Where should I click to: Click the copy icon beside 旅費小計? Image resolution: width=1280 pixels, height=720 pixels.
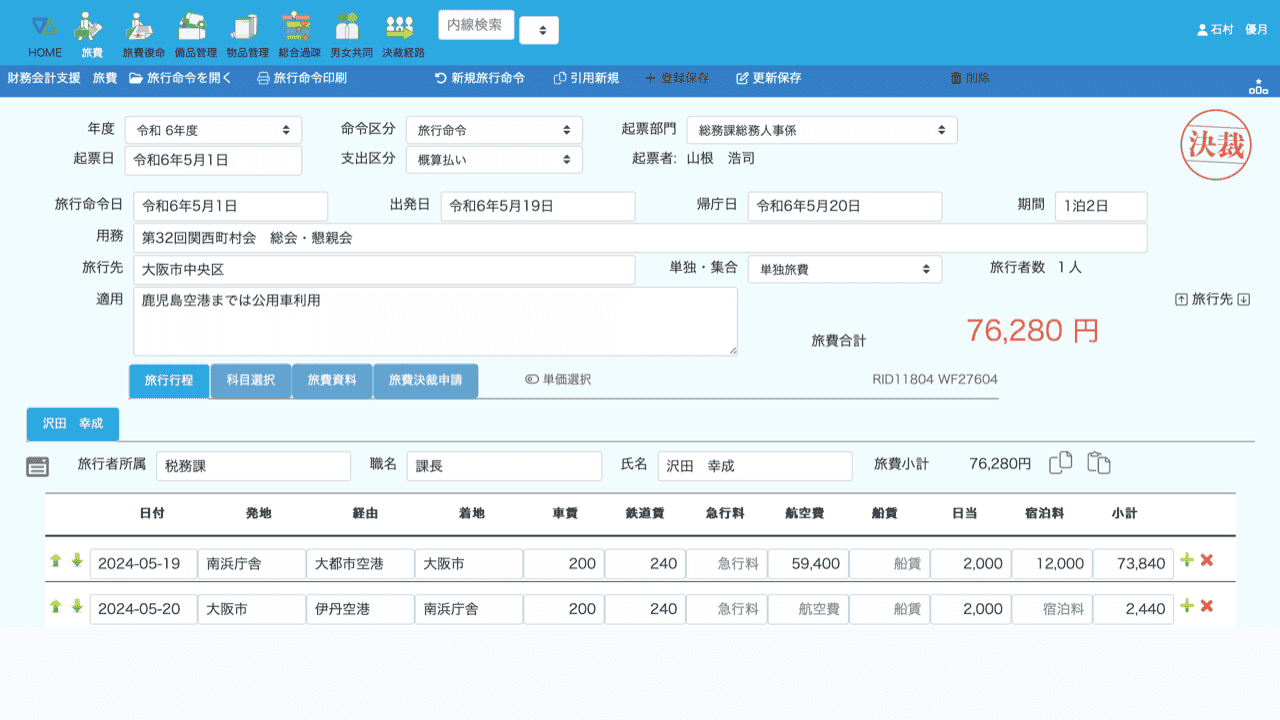(1061, 463)
